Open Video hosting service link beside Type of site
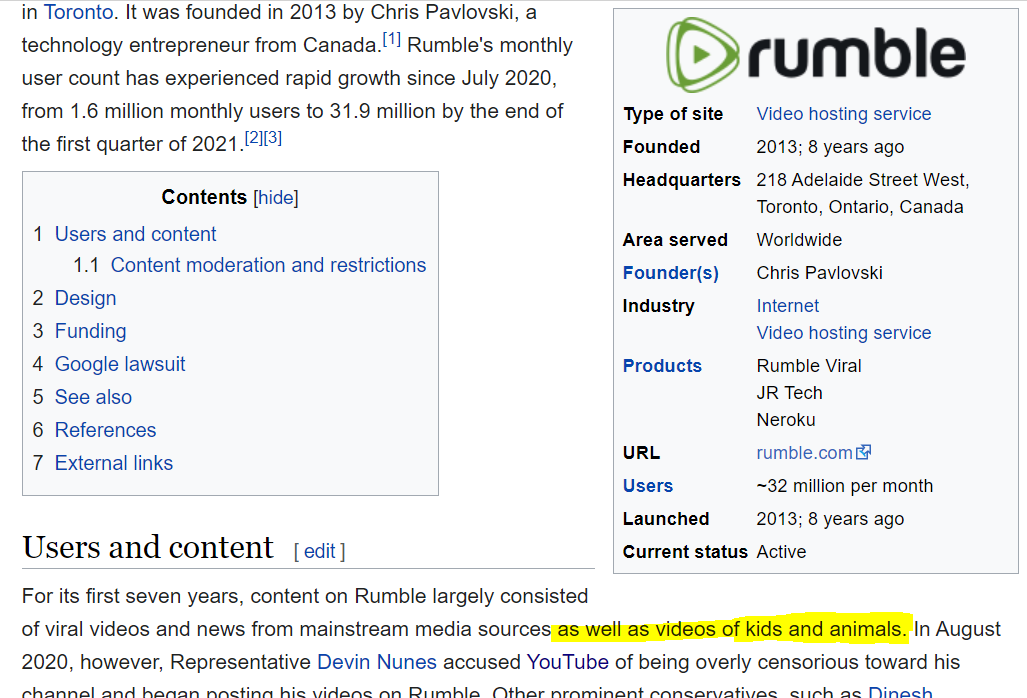1027x698 pixels. click(844, 114)
